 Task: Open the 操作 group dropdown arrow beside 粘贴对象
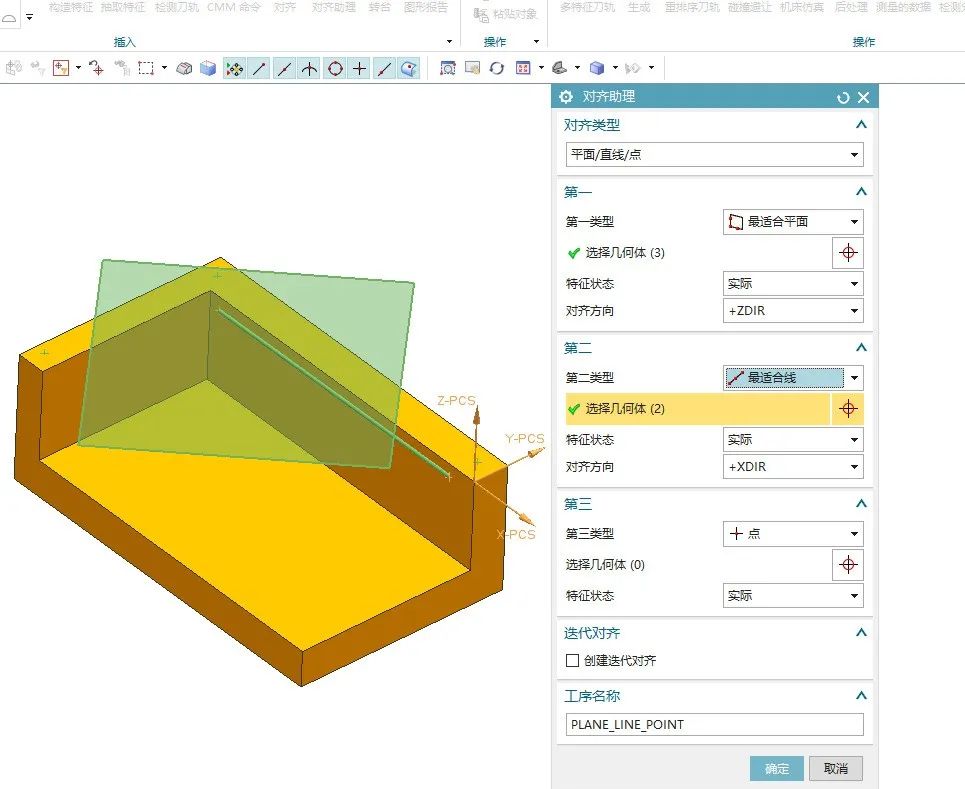(x=536, y=42)
